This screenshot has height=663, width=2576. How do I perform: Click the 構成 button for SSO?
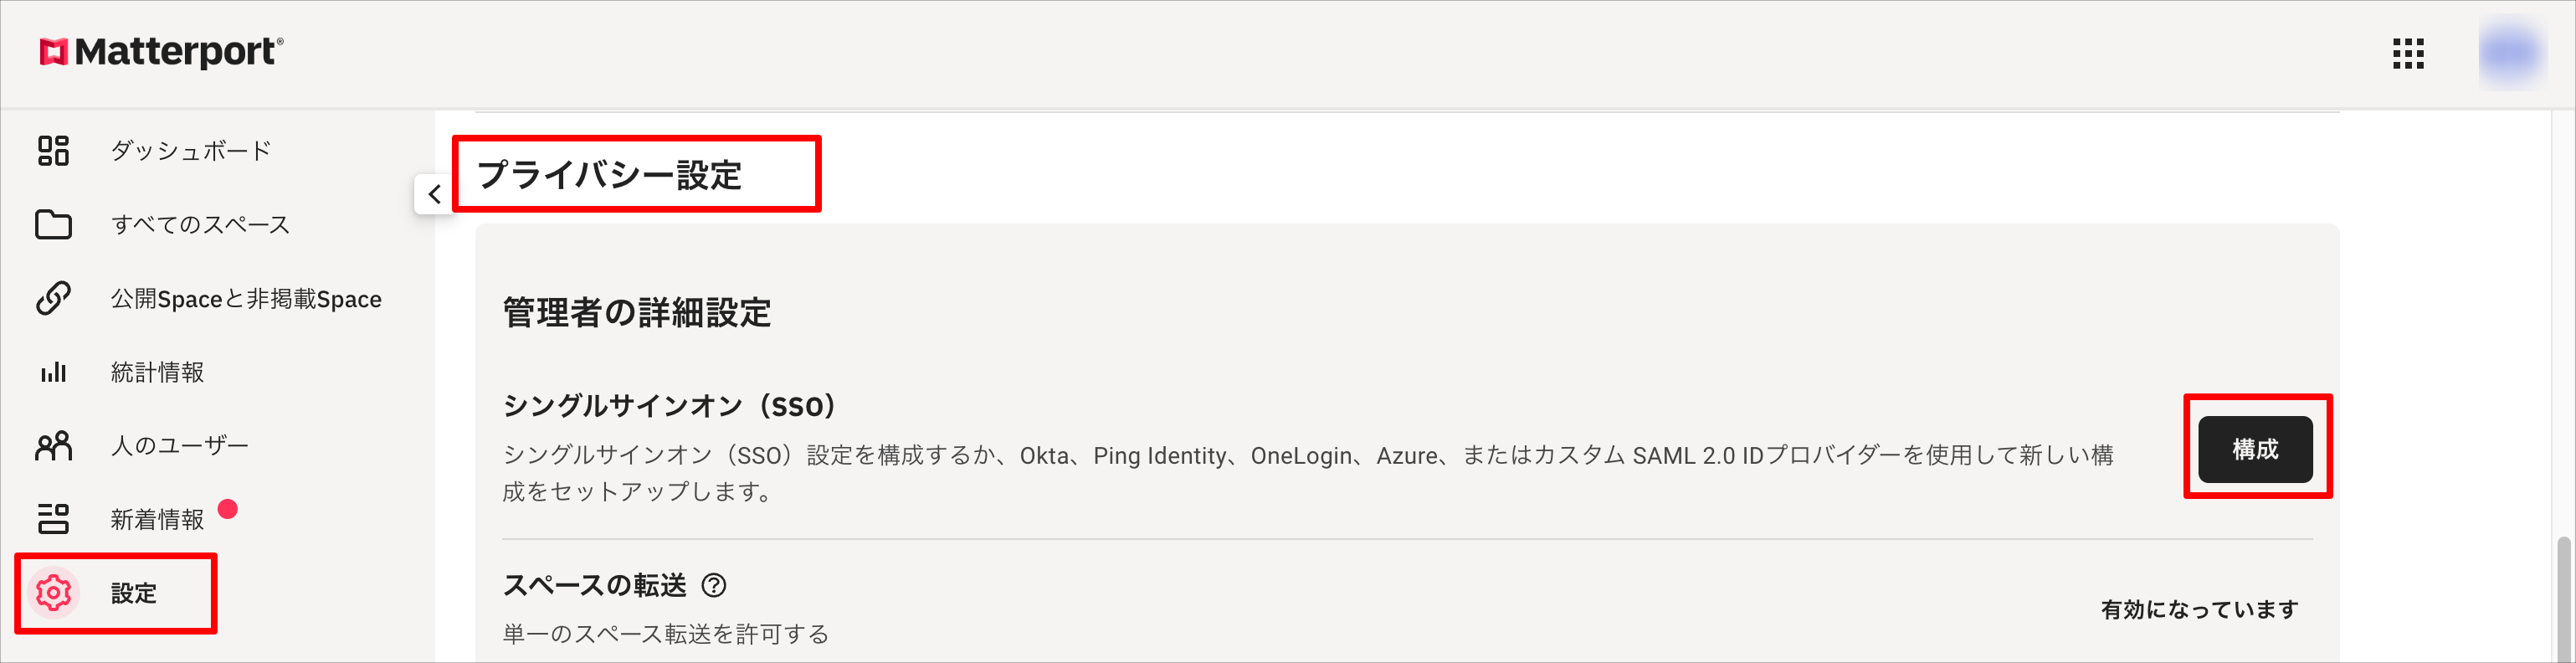2255,450
